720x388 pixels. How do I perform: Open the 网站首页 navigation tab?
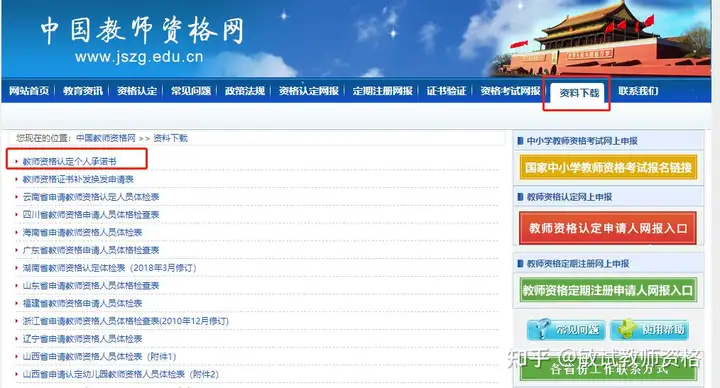click(x=29, y=91)
